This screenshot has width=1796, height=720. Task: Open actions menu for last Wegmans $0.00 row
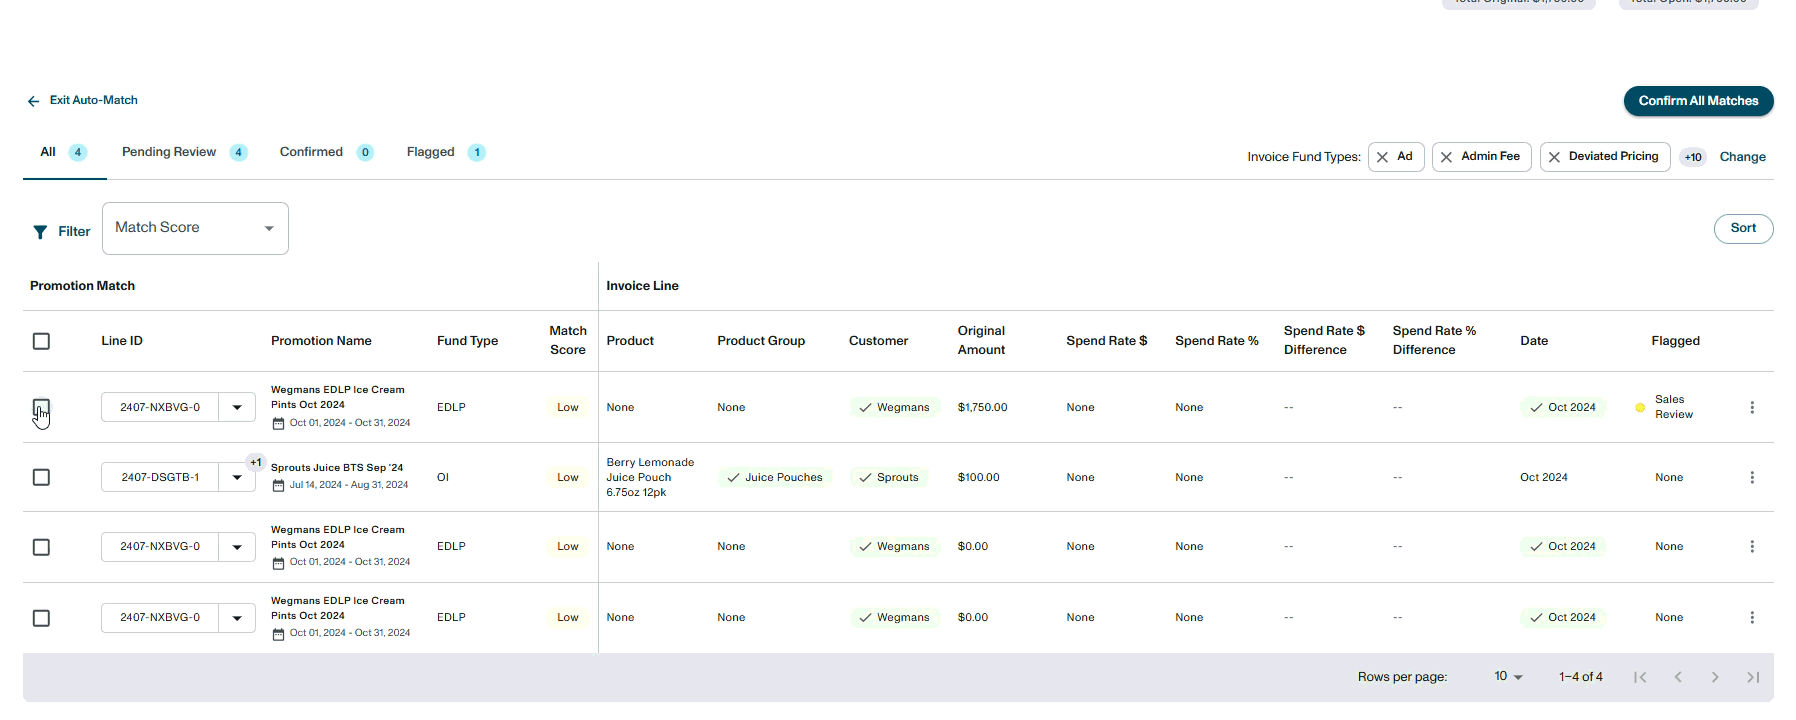click(1752, 617)
